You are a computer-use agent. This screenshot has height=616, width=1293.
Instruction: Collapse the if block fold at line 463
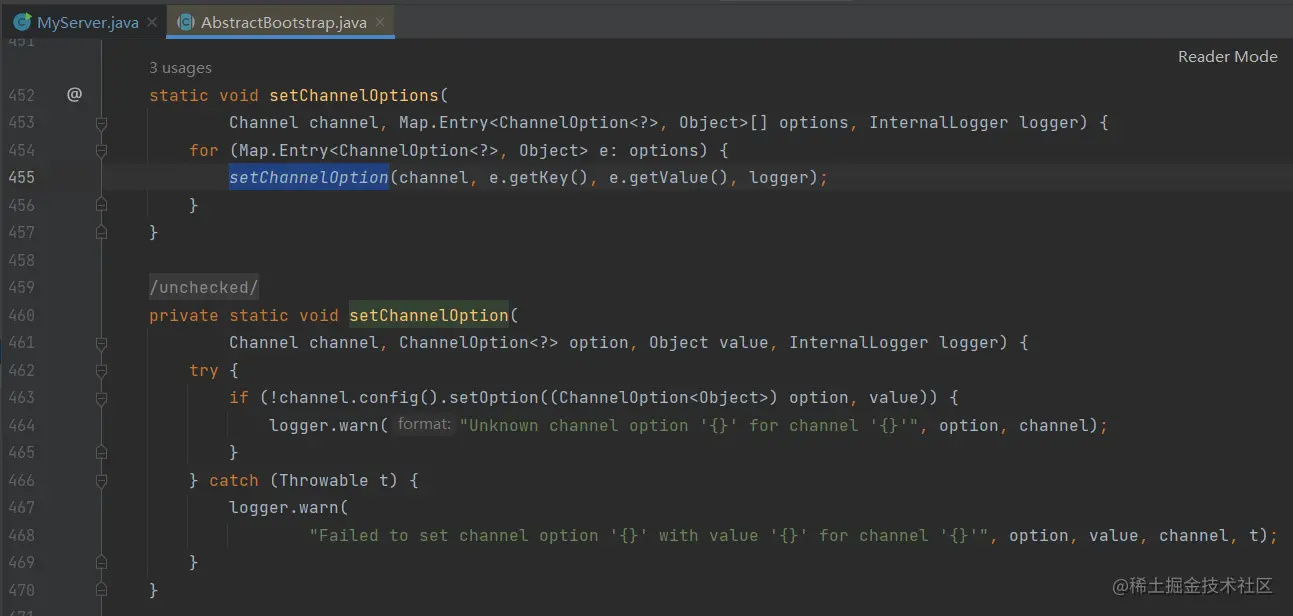point(101,398)
